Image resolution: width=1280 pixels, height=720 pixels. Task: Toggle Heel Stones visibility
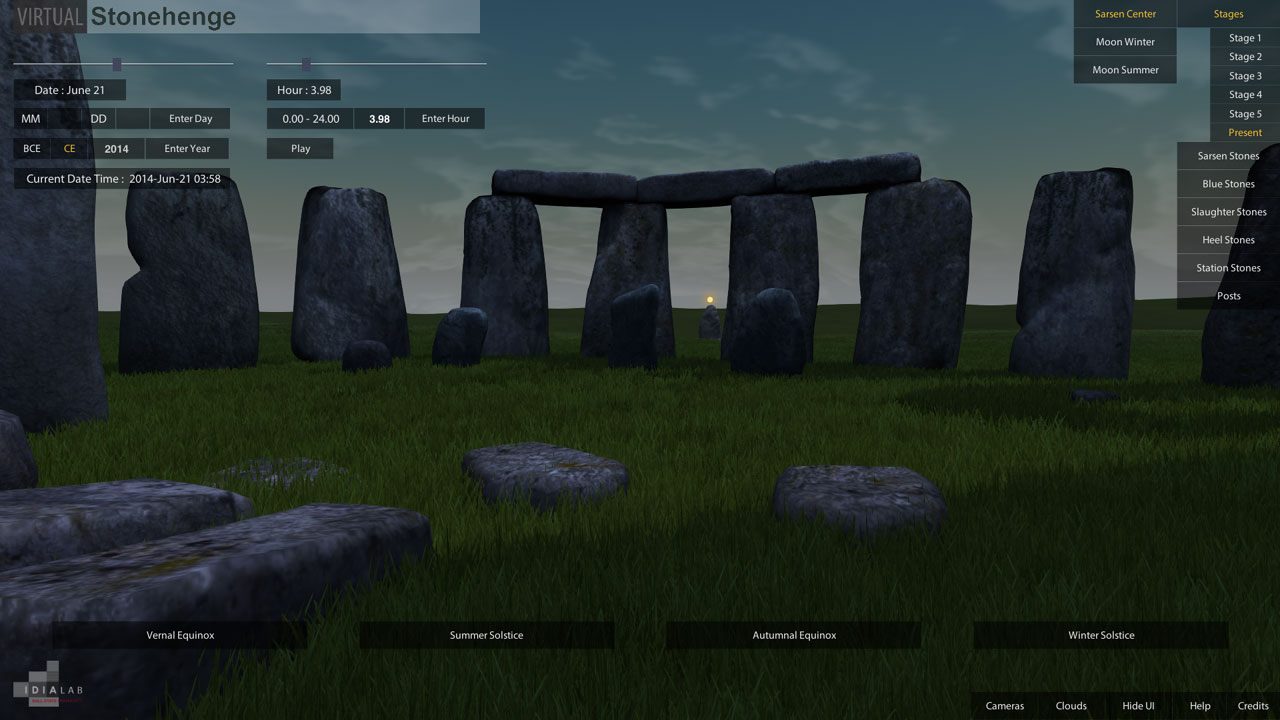[x=1228, y=240]
